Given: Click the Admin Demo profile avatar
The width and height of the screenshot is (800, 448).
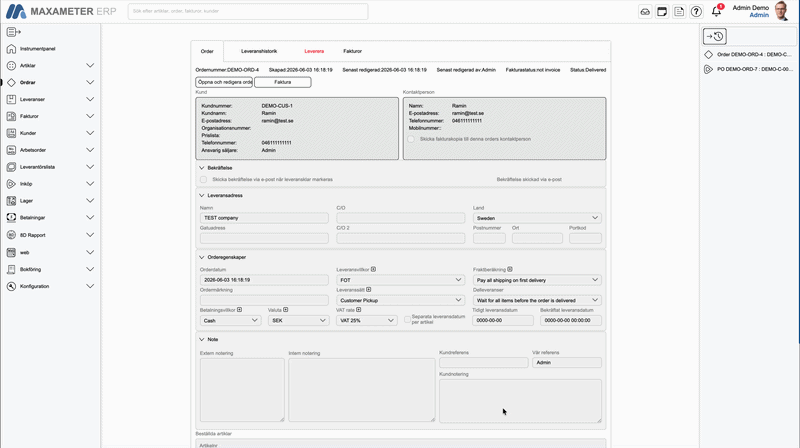Looking at the screenshot, I should coord(781,11).
